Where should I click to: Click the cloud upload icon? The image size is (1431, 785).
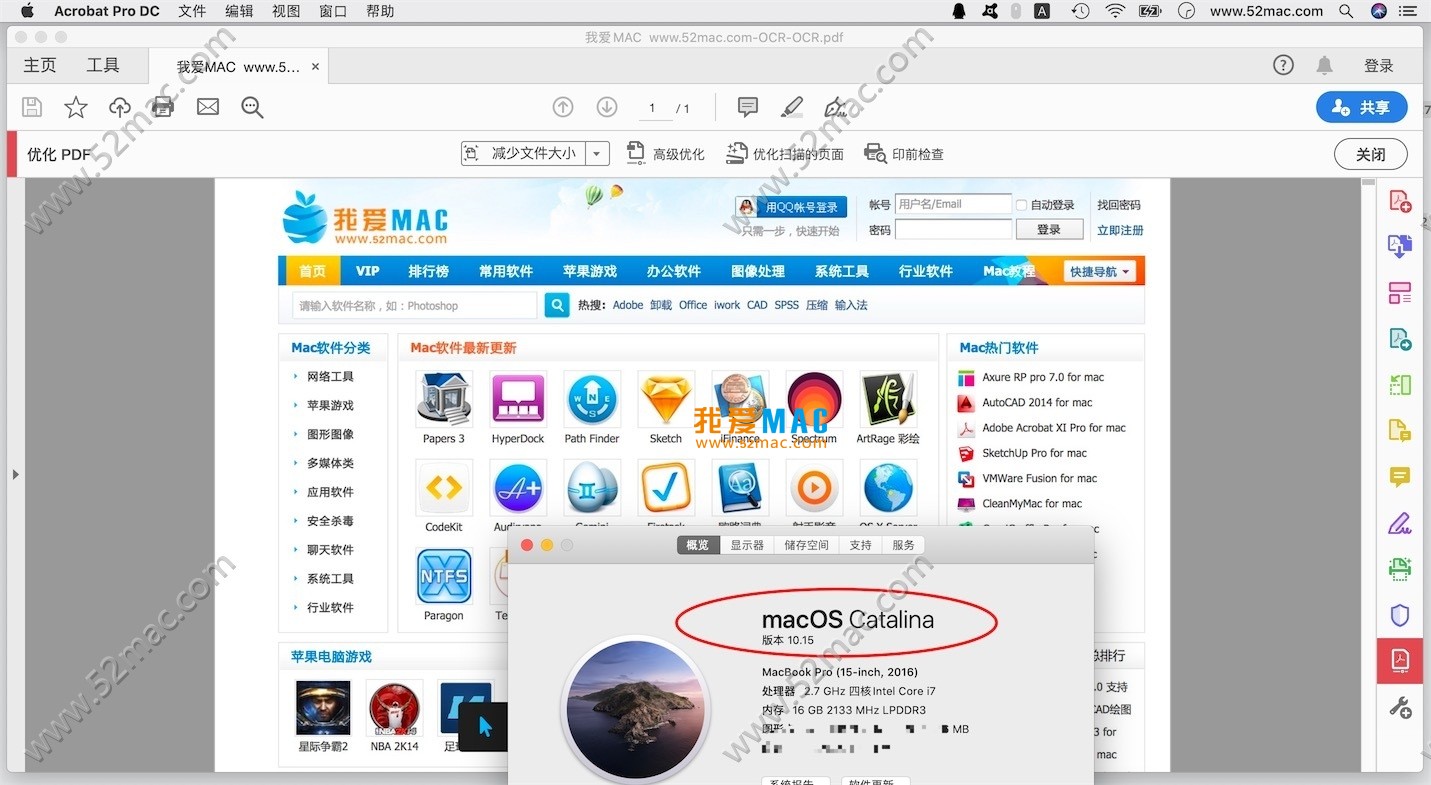pos(120,107)
